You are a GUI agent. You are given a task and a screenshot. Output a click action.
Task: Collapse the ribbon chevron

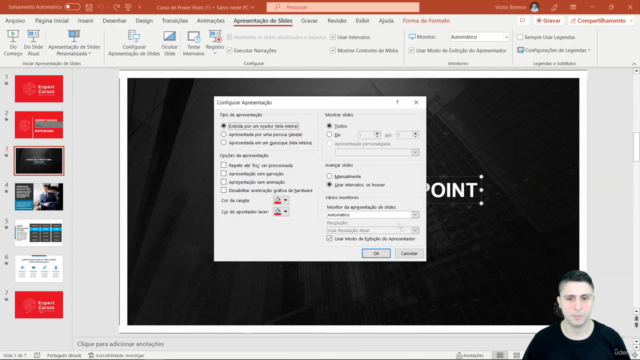click(x=634, y=64)
